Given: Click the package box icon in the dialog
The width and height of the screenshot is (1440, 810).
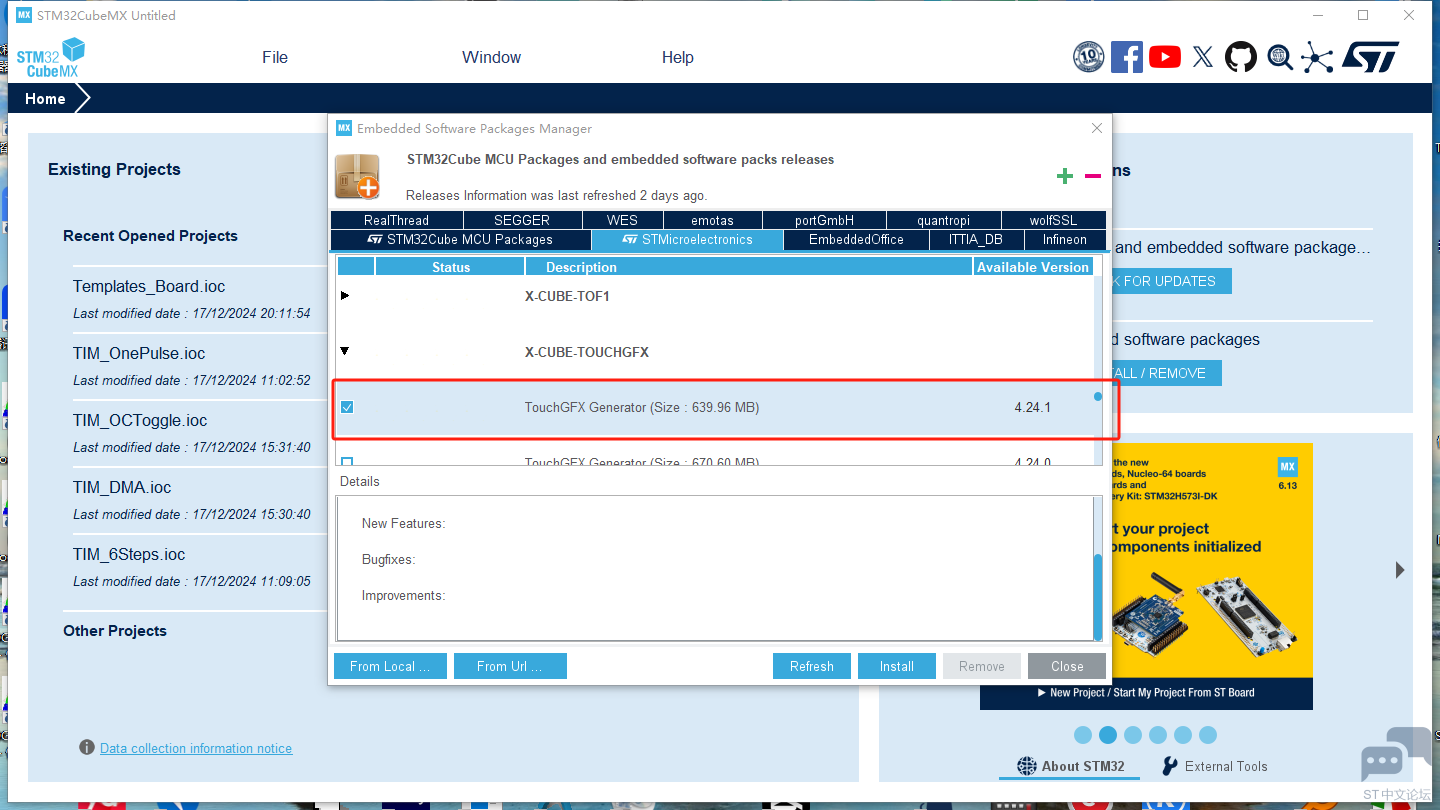Looking at the screenshot, I should pyautogui.click(x=358, y=176).
